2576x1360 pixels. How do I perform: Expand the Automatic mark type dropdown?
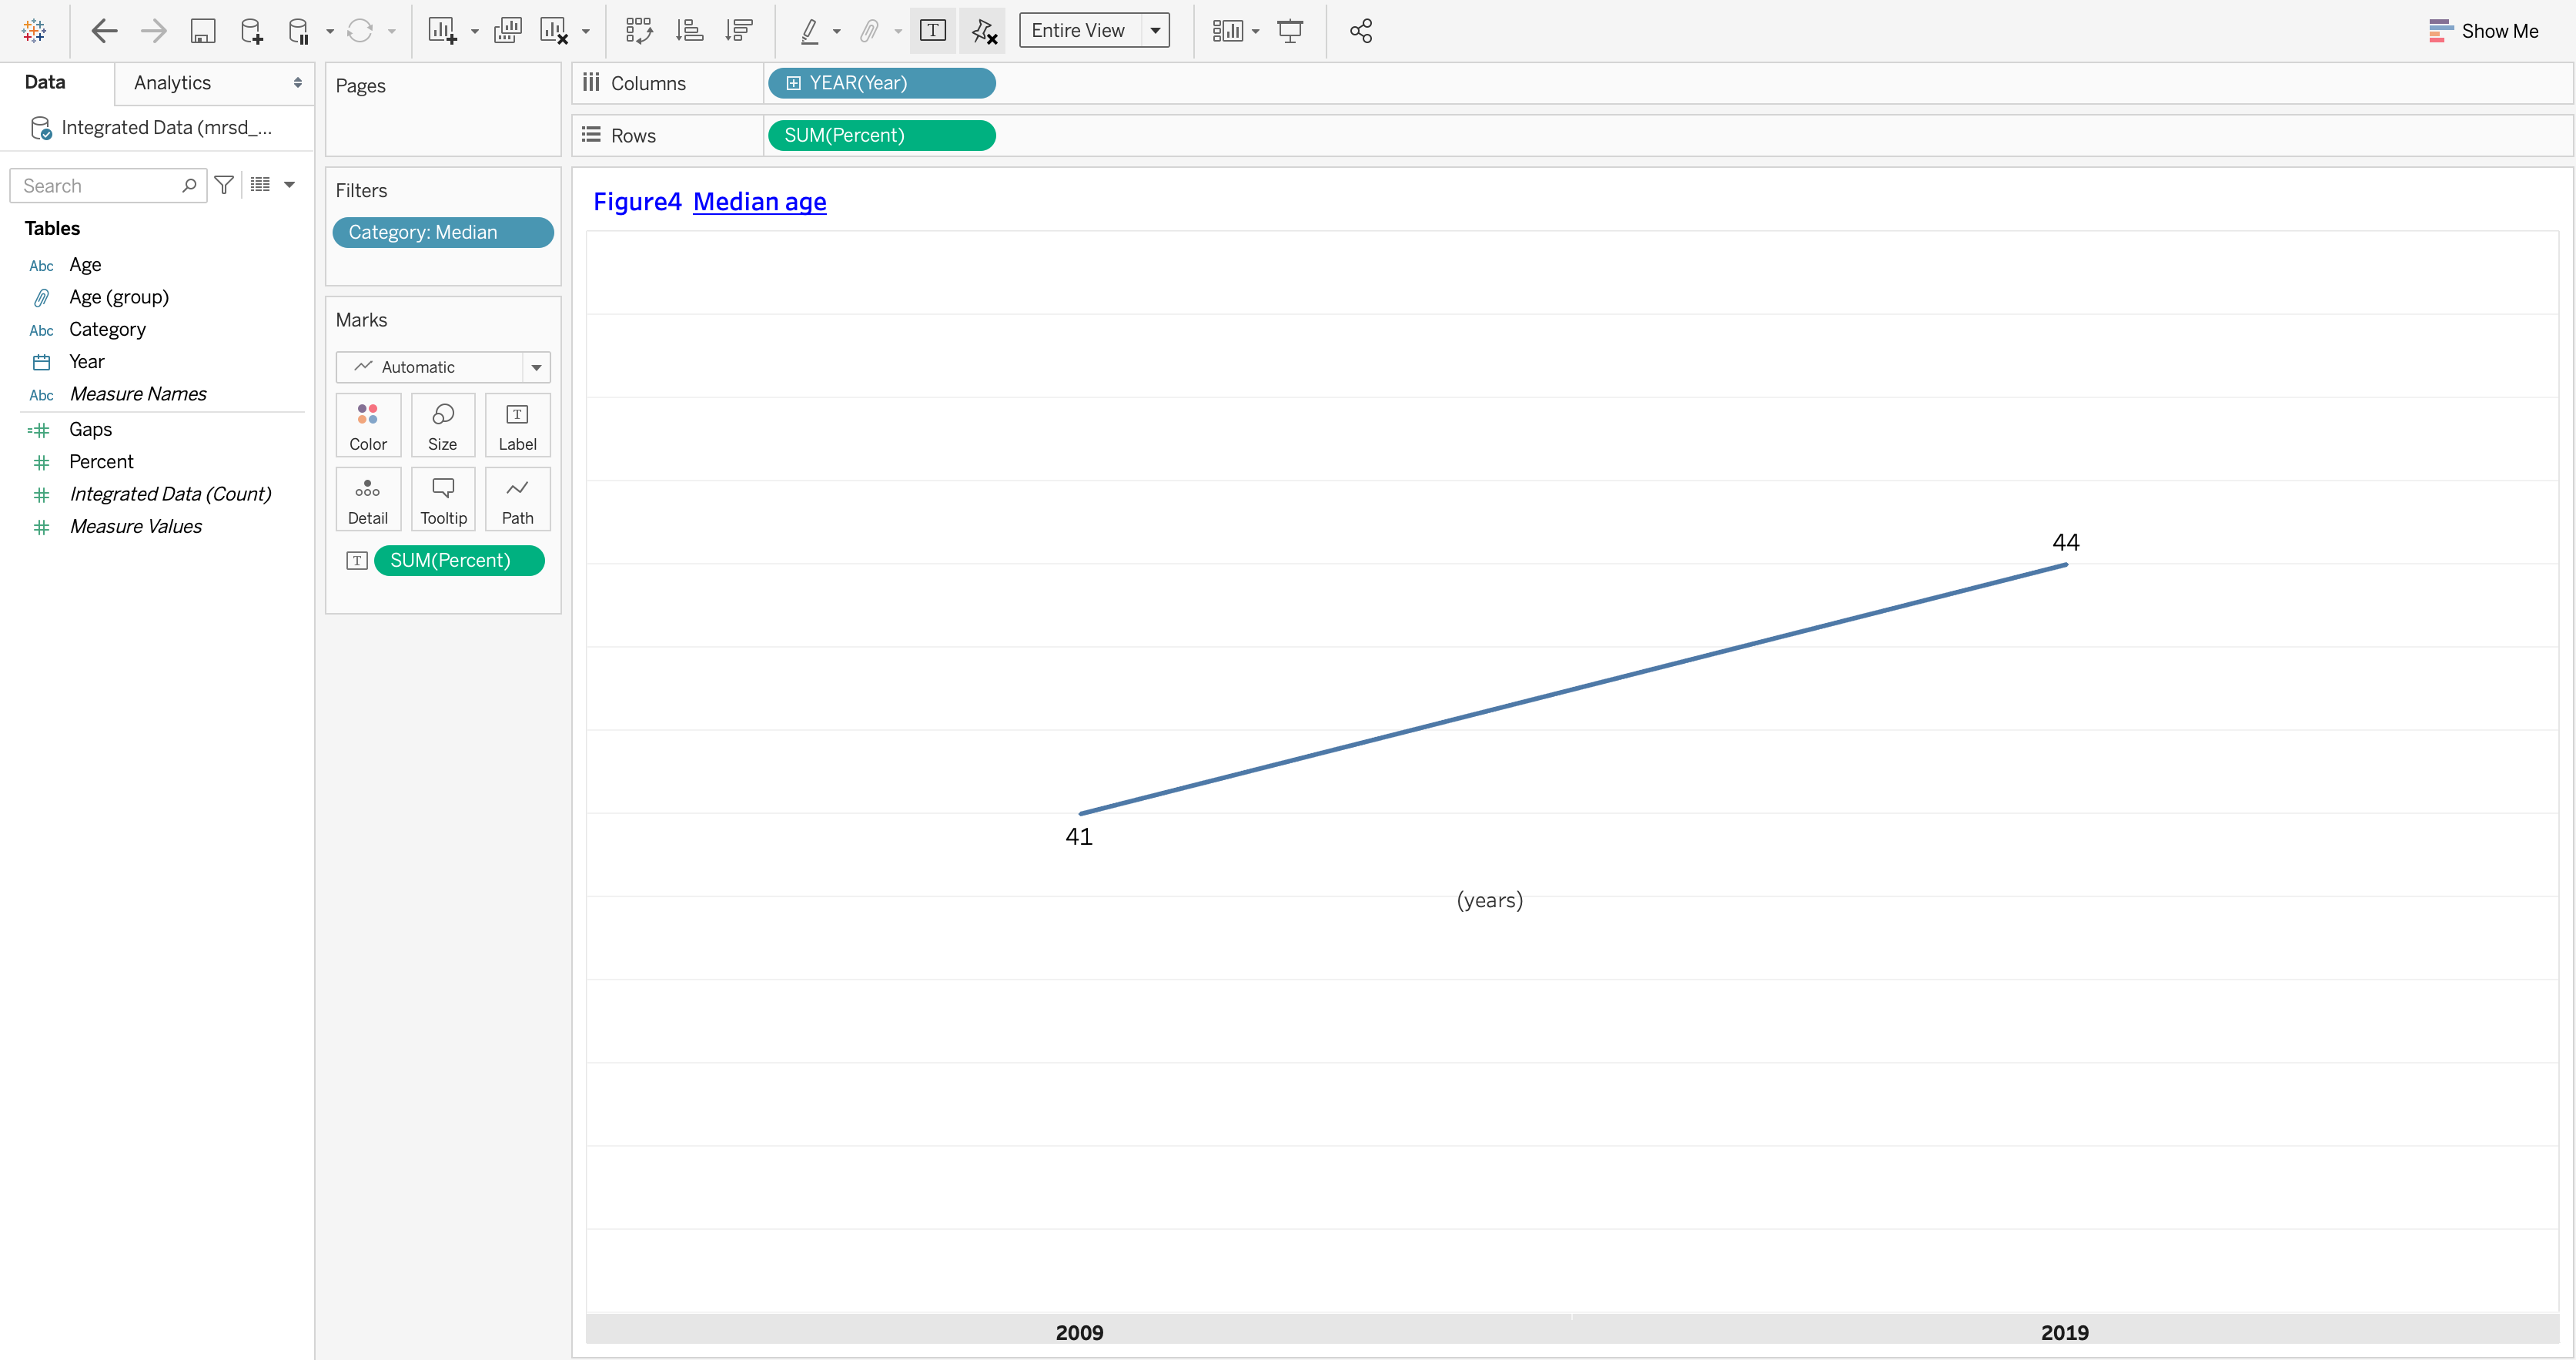tap(536, 367)
